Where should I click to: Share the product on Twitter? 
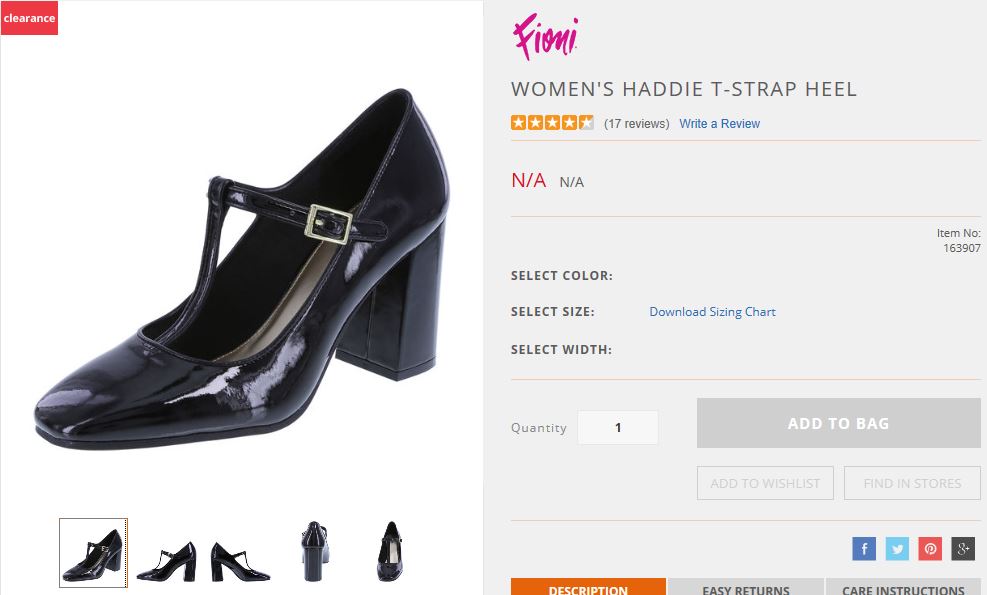pos(897,548)
